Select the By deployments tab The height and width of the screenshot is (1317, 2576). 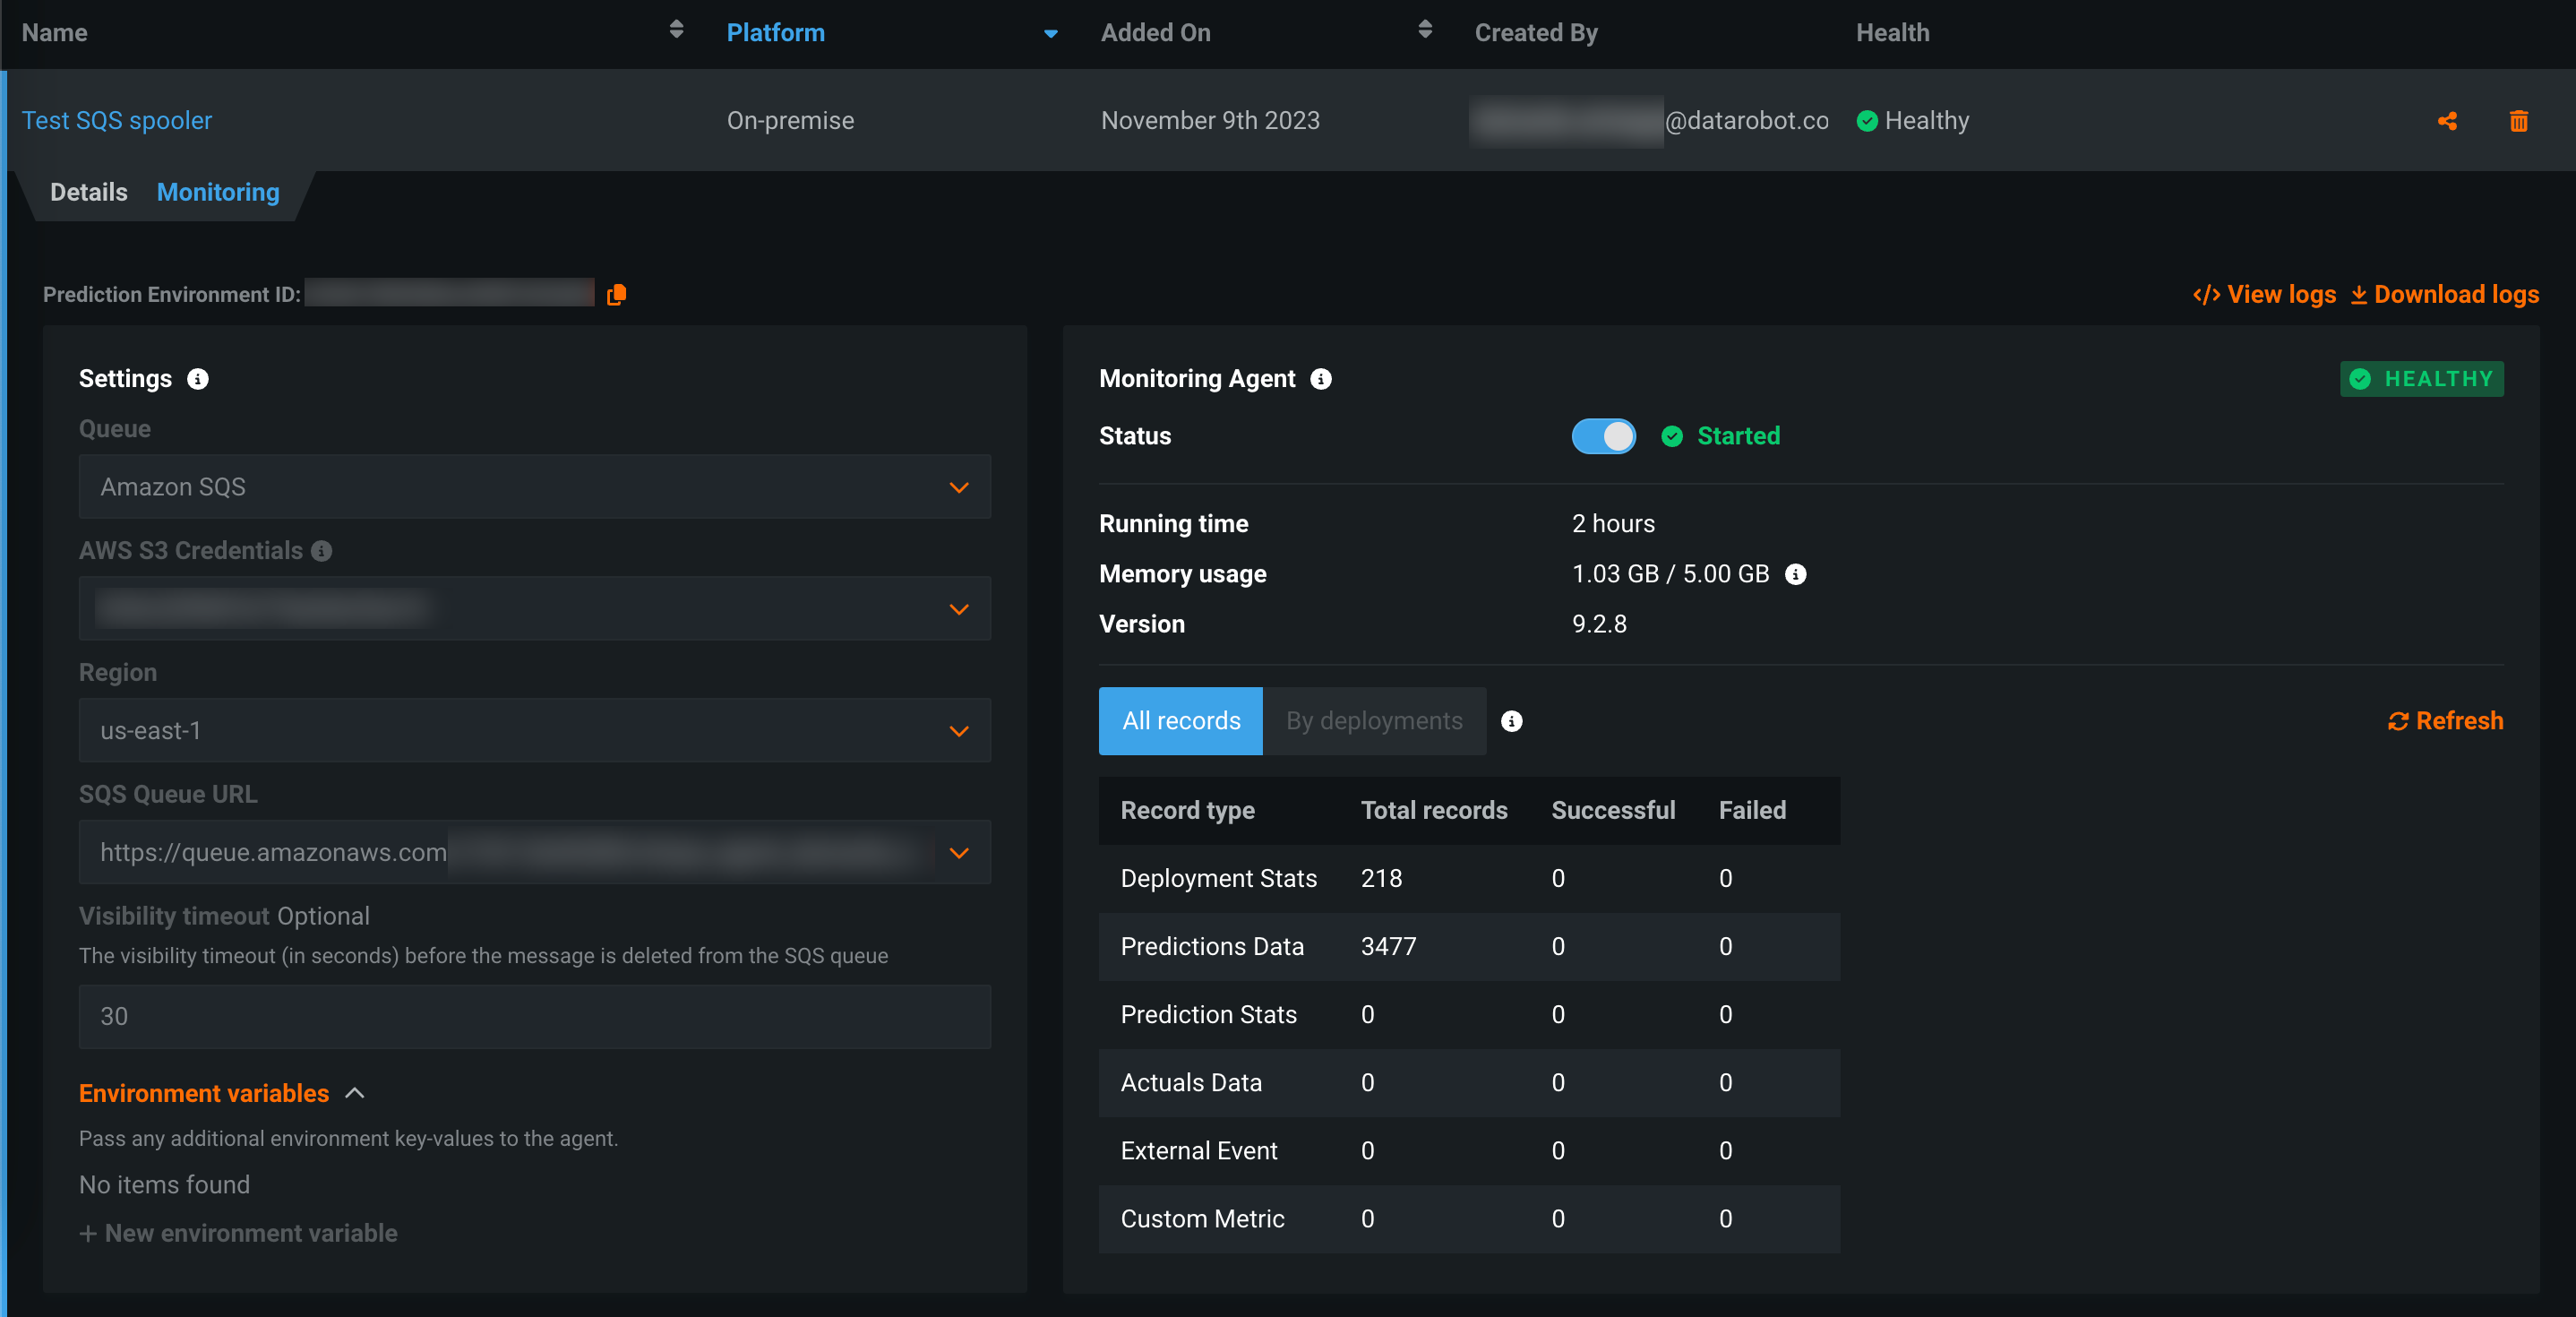1373,721
